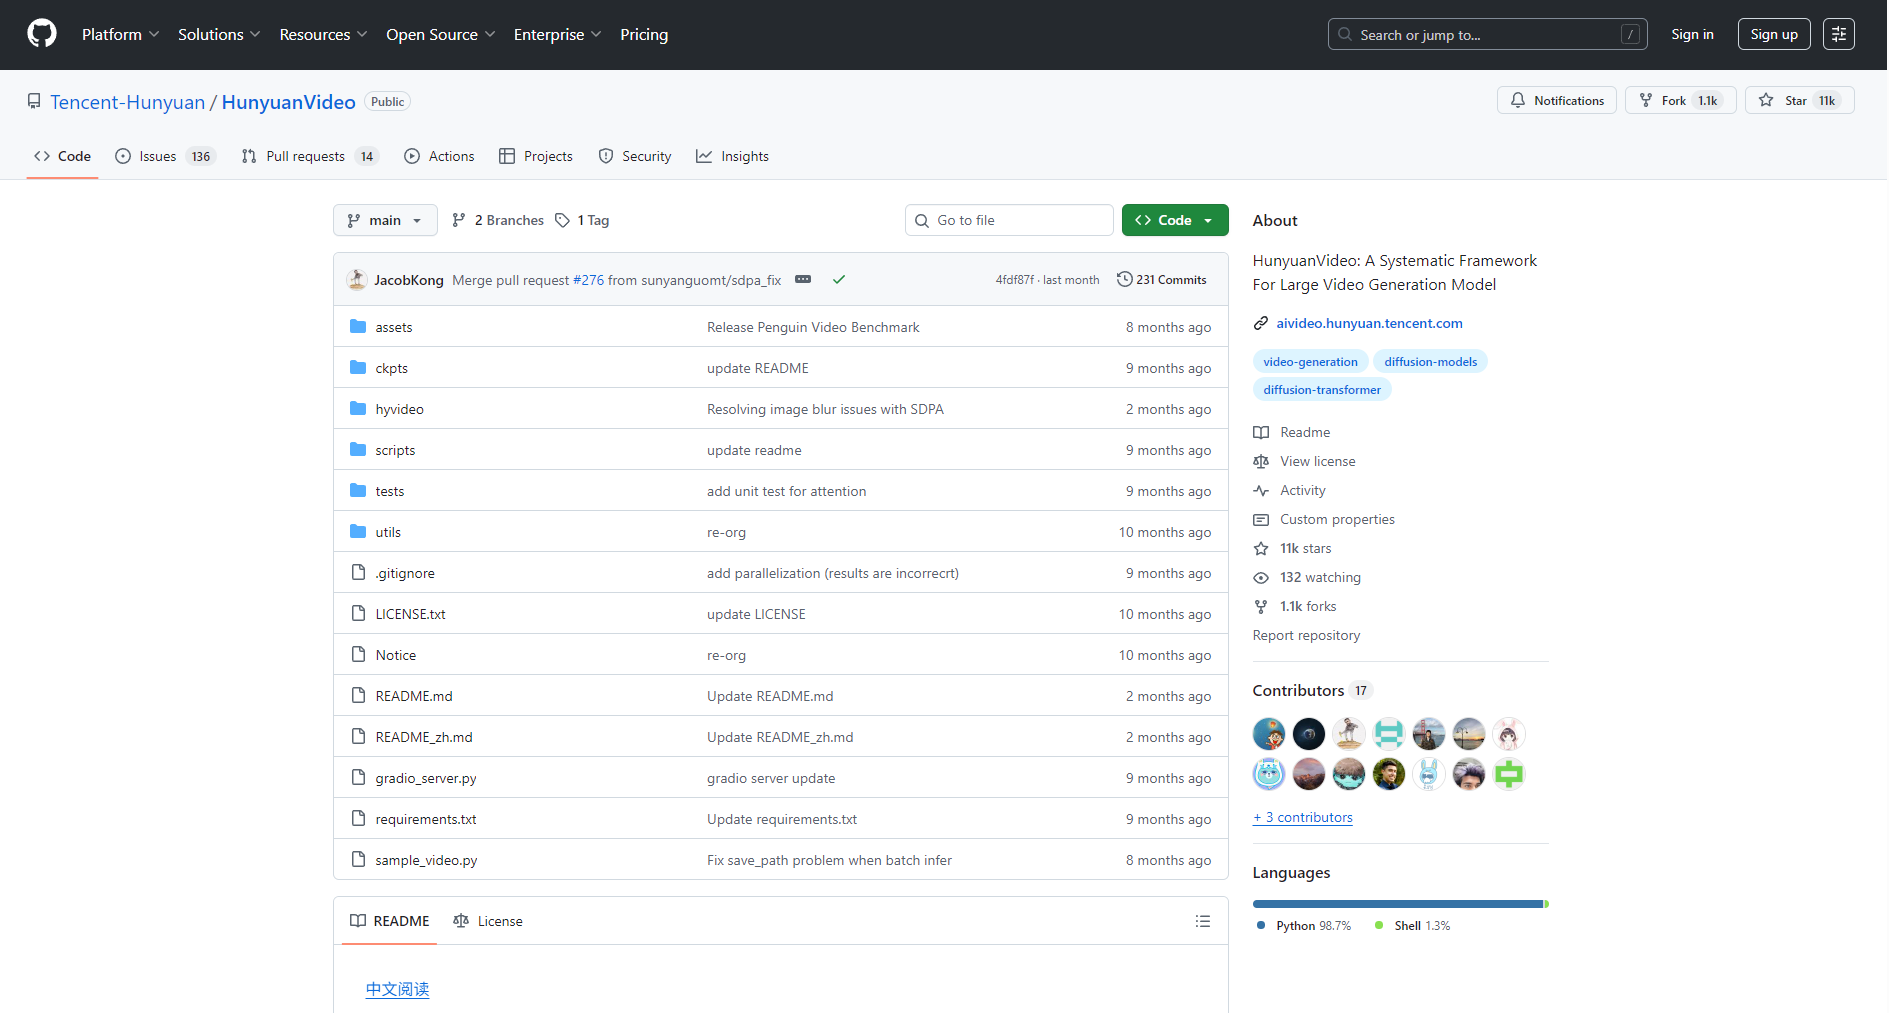The image size is (1889, 1013).
Task: Open the ckpts folder
Action: pyautogui.click(x=392, y=368)
